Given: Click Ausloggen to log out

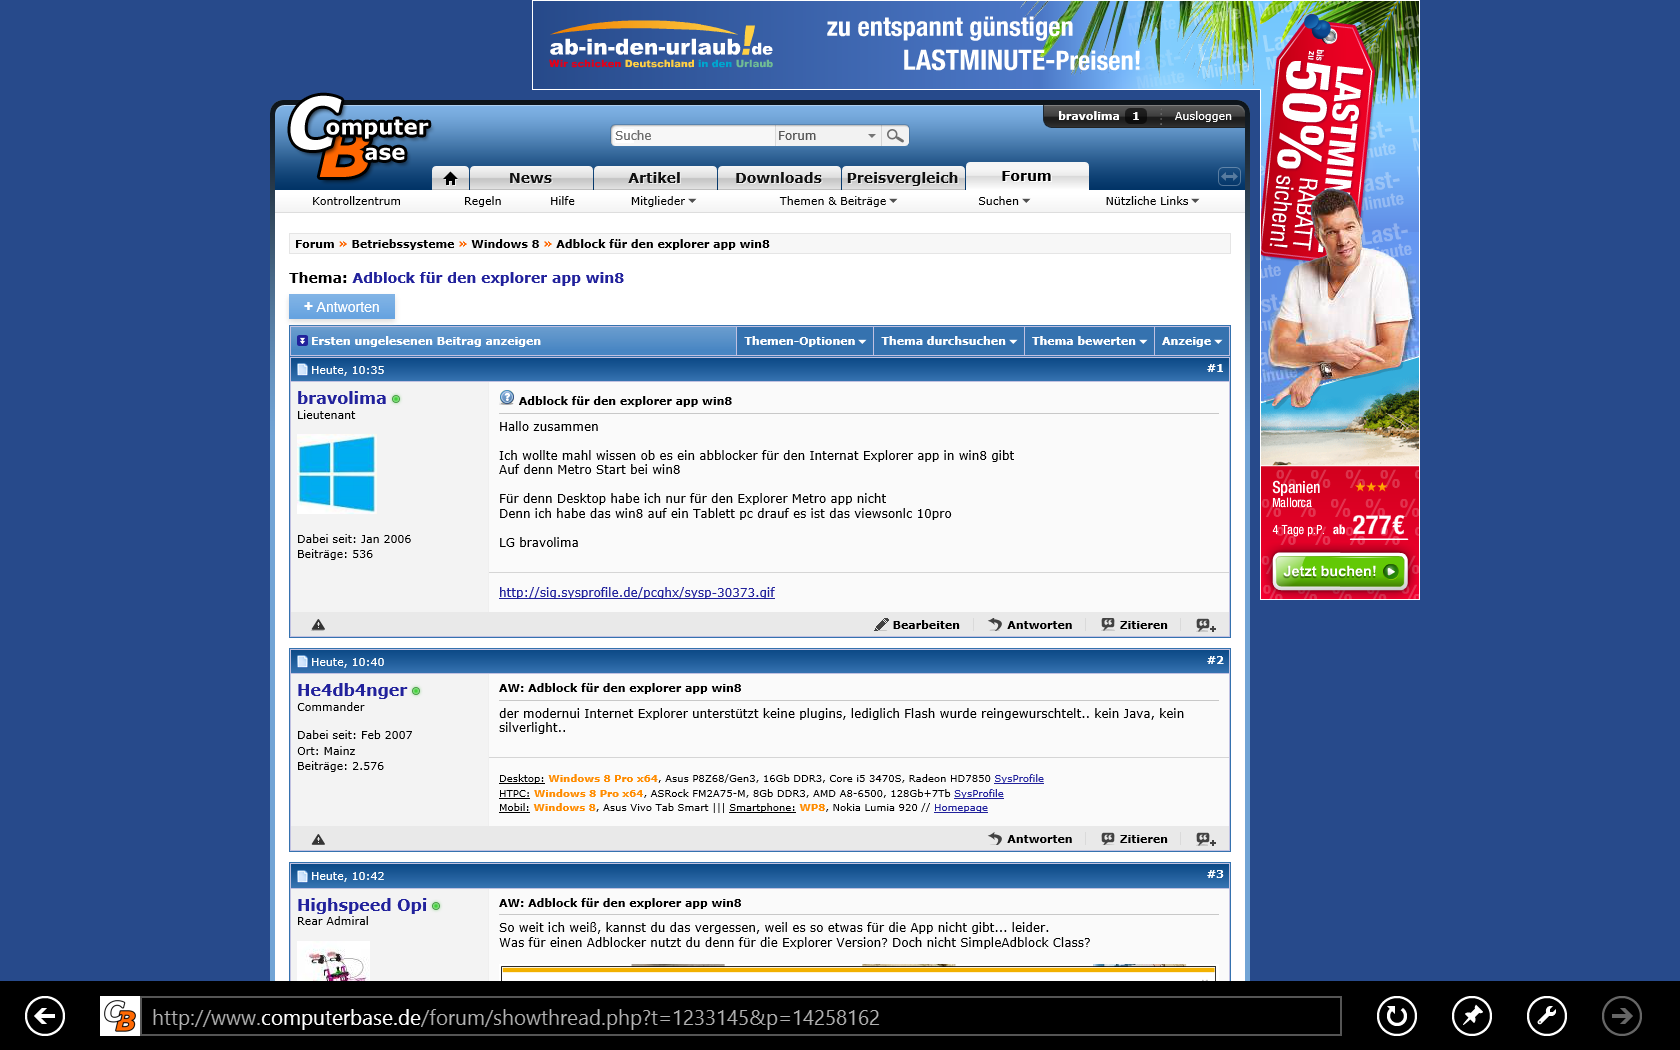Looking at the screenshot, I should pos(1203,116).
